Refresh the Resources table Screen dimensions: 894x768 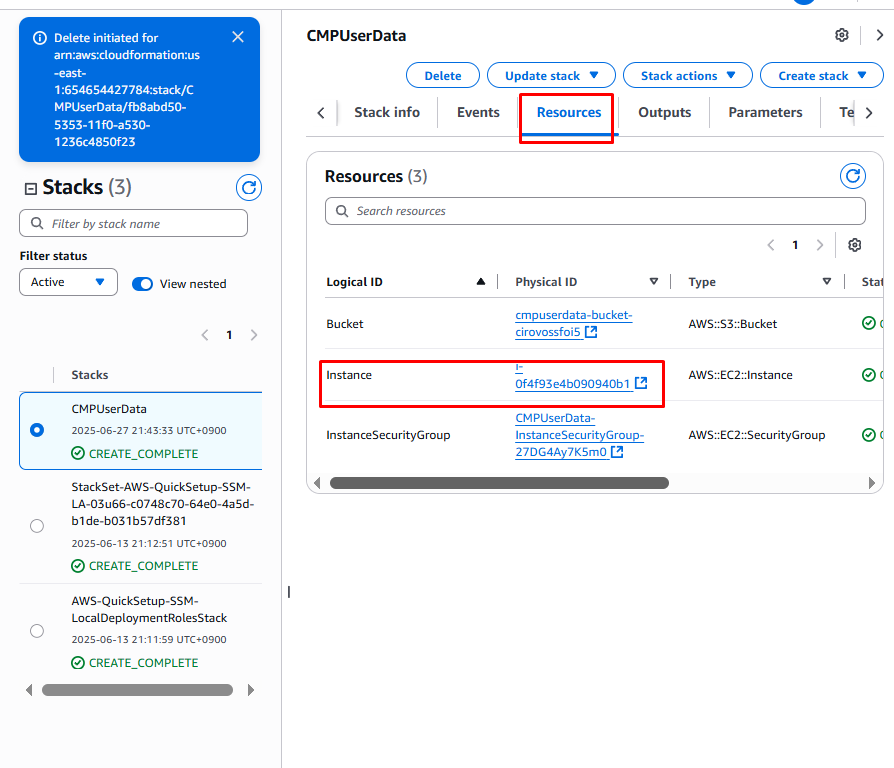[852, 176]
